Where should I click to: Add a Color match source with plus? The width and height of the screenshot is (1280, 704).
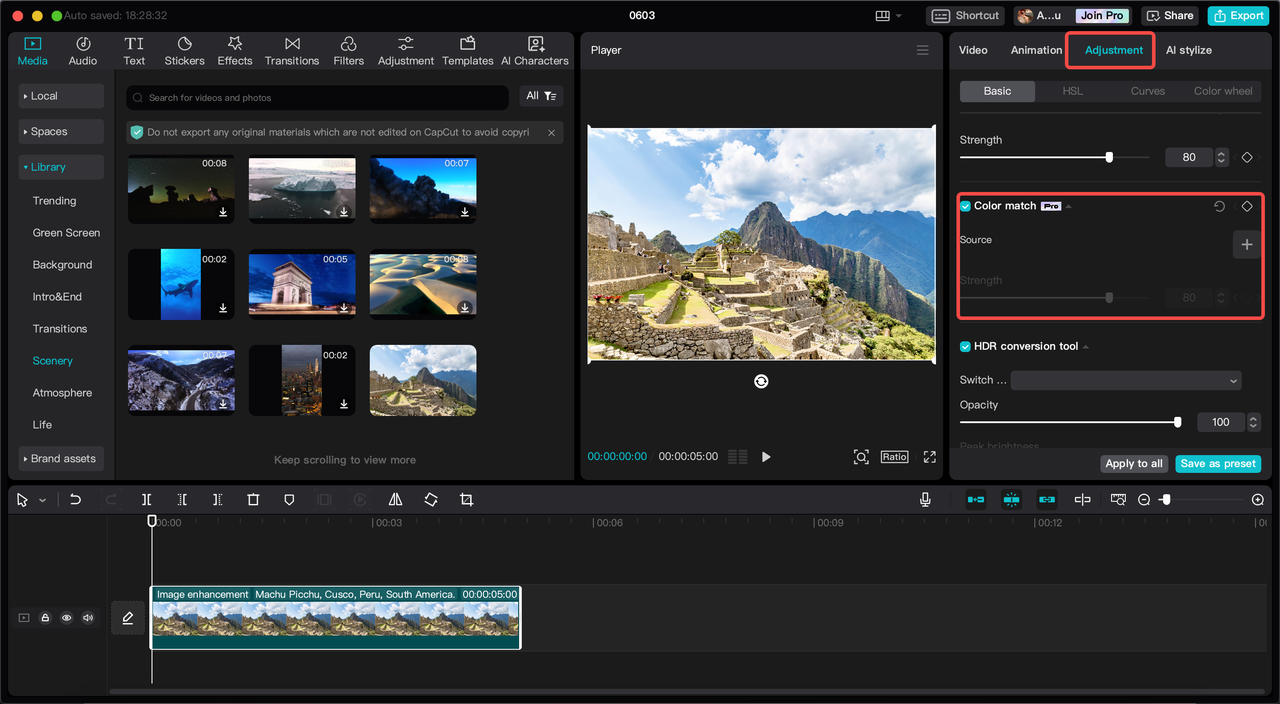[x=1246, y=244]
